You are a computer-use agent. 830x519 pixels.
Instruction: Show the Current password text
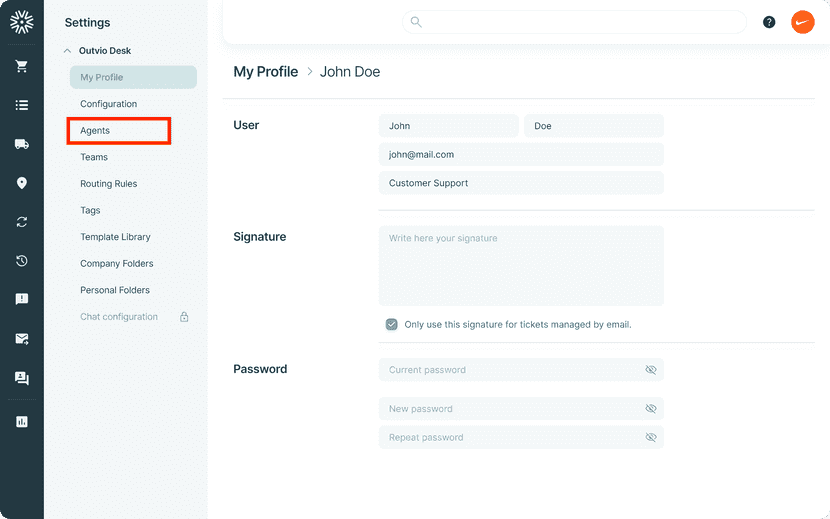click(651, 370)
